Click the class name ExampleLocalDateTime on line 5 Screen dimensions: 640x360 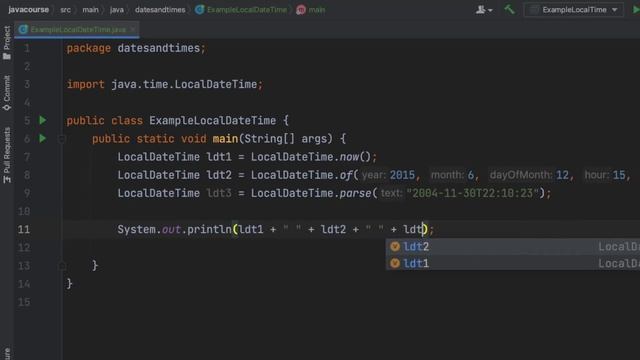pos(213,121)
